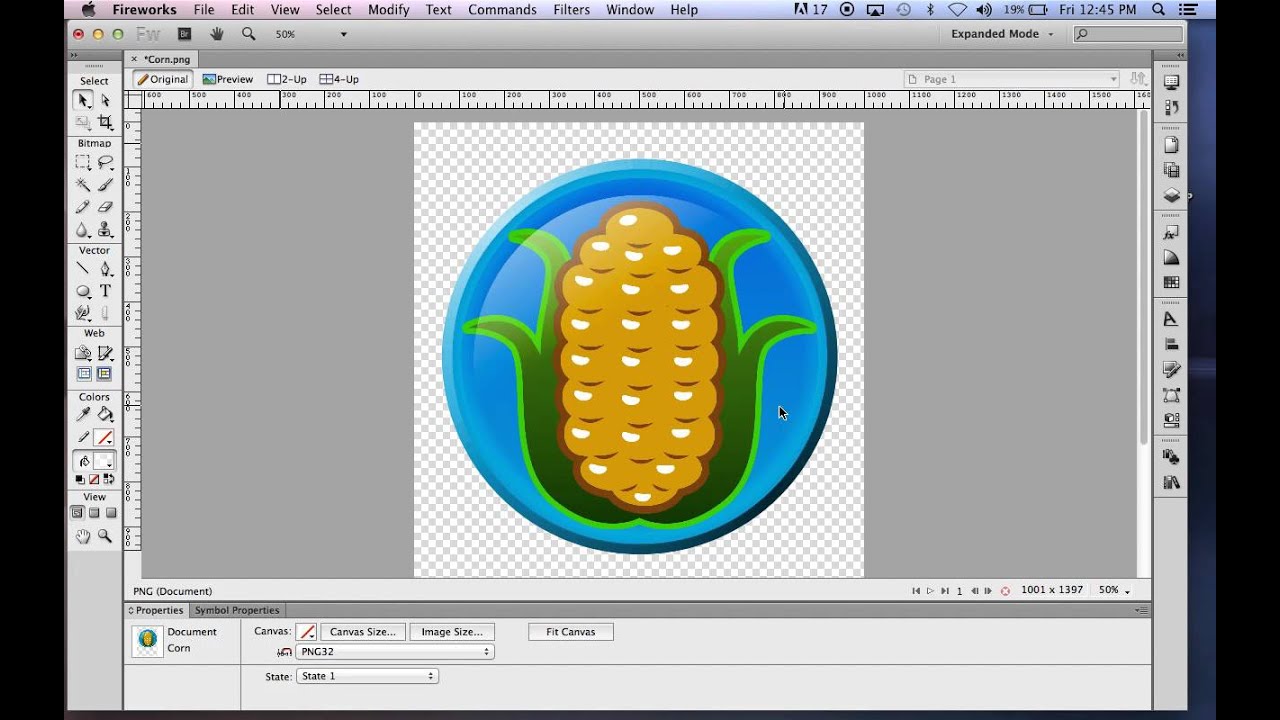Switch to the Preview tab
The width and height of the screenshot is (1280, 720).
coord(228,79)
